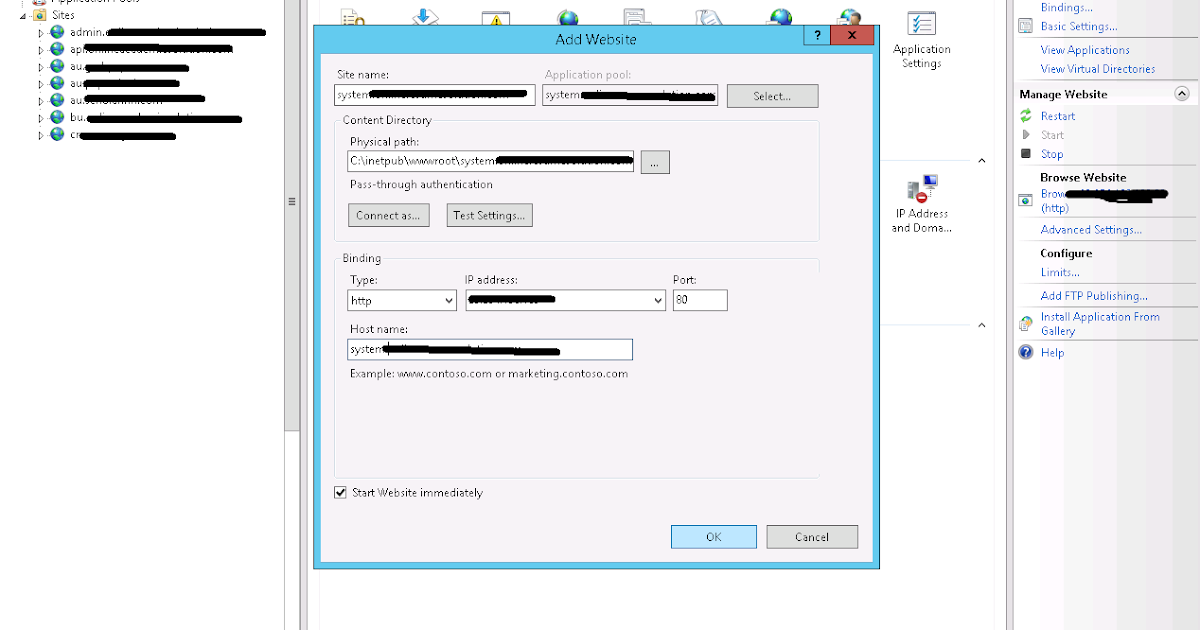Open the Application Settings feature icon
Screen dimensions: 1200x630
[920, 30]
